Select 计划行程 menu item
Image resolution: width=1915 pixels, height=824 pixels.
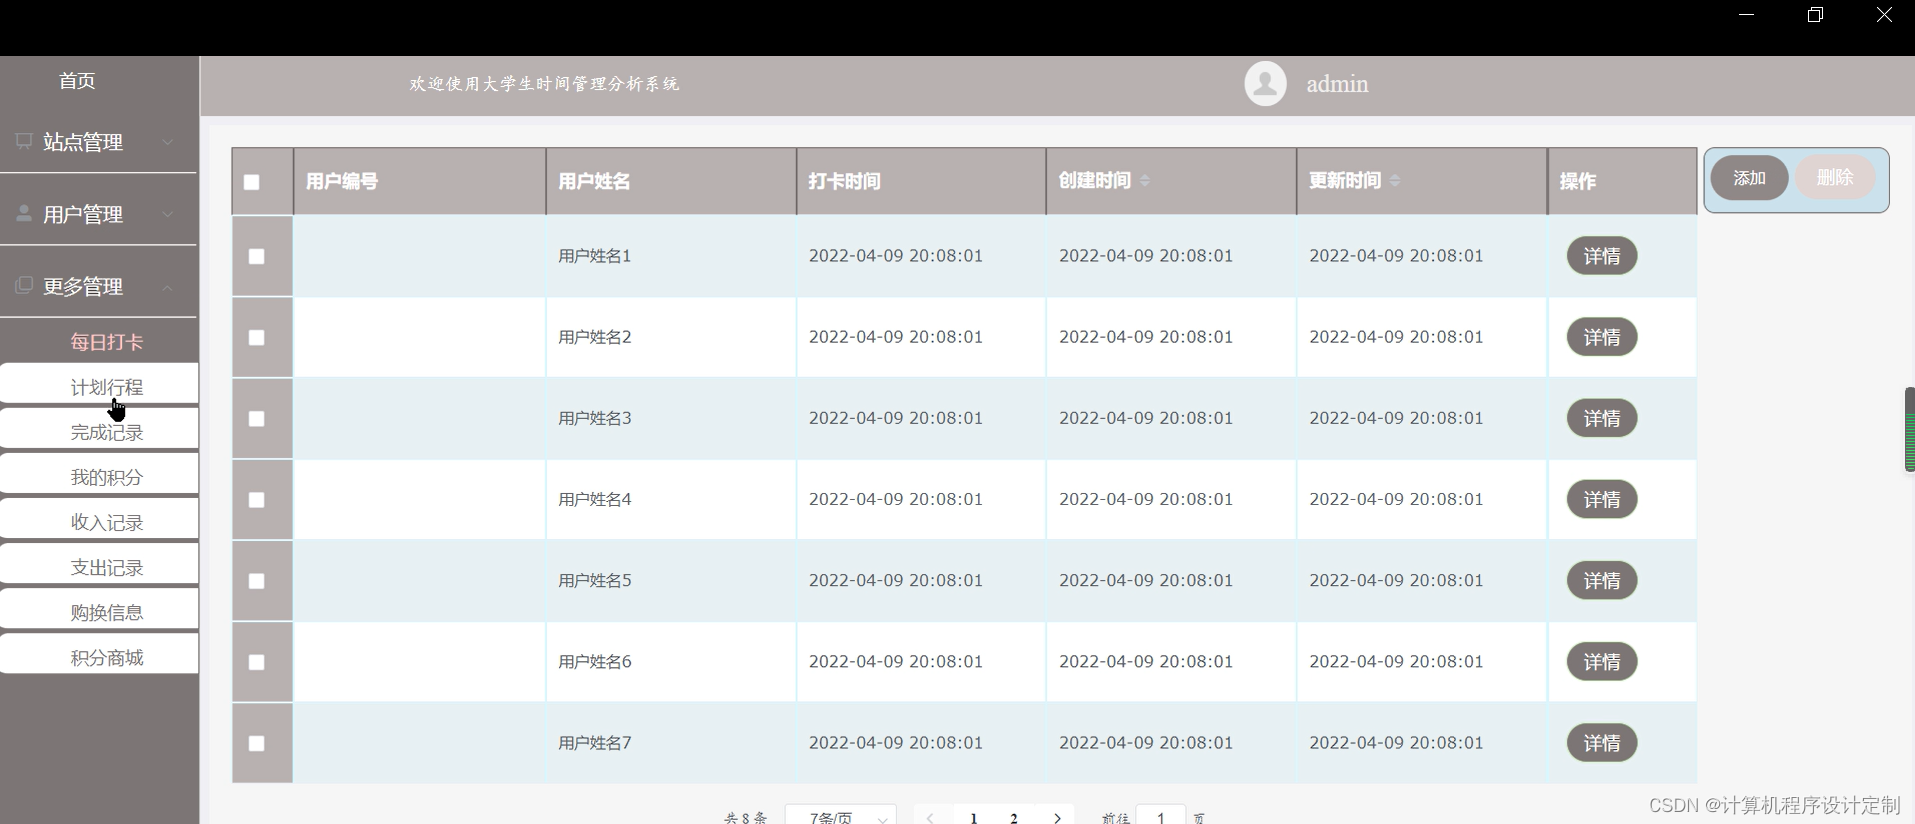(99, 384)
